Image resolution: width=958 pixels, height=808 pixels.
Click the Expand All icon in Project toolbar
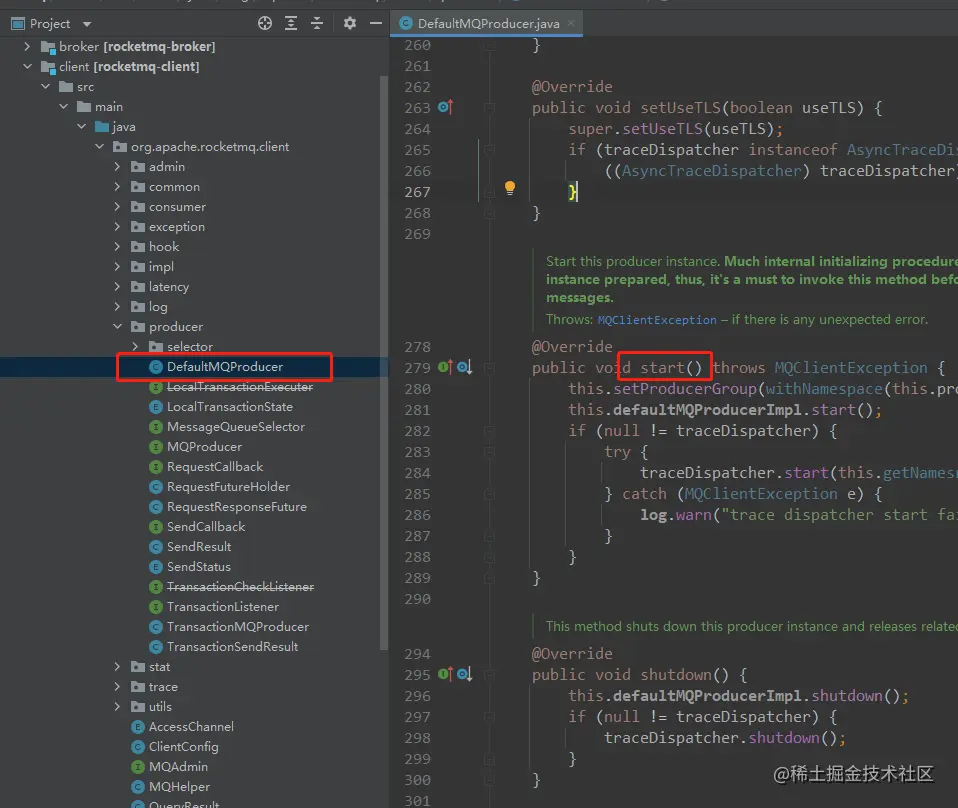pyautogui.click(x=291, y=23)
